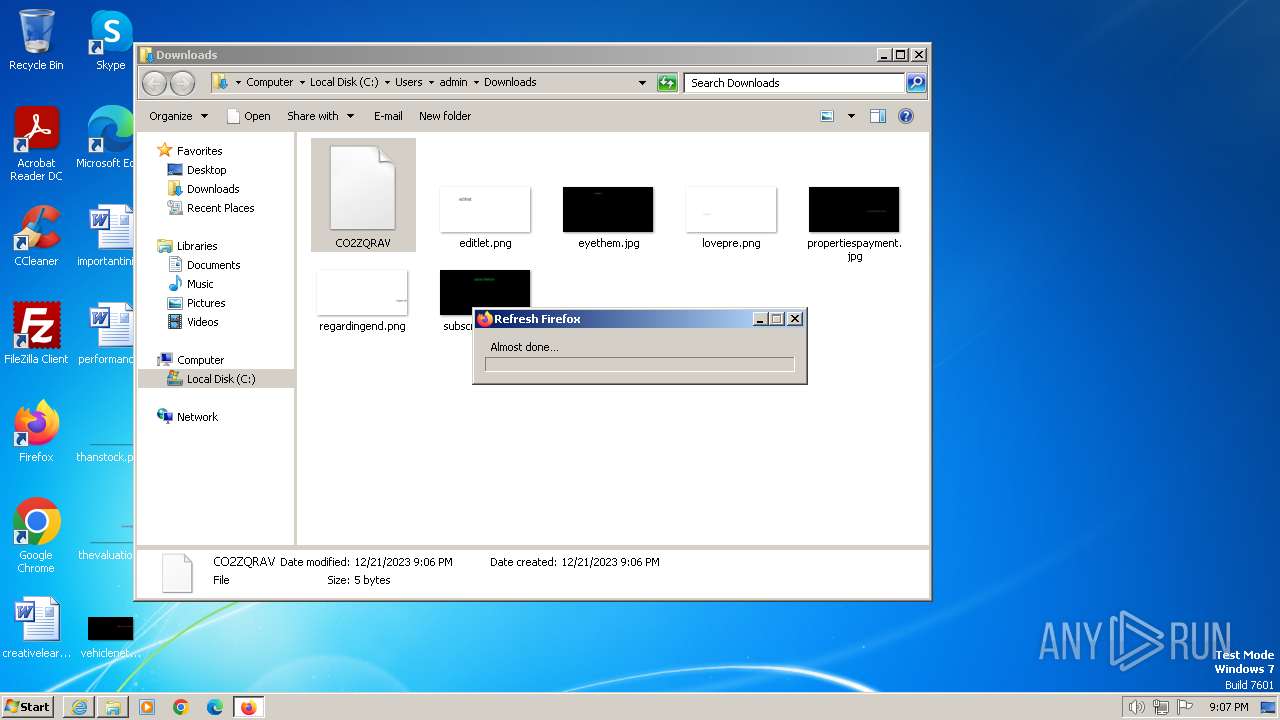Select the CO2ZQRAV file icon

363,195
